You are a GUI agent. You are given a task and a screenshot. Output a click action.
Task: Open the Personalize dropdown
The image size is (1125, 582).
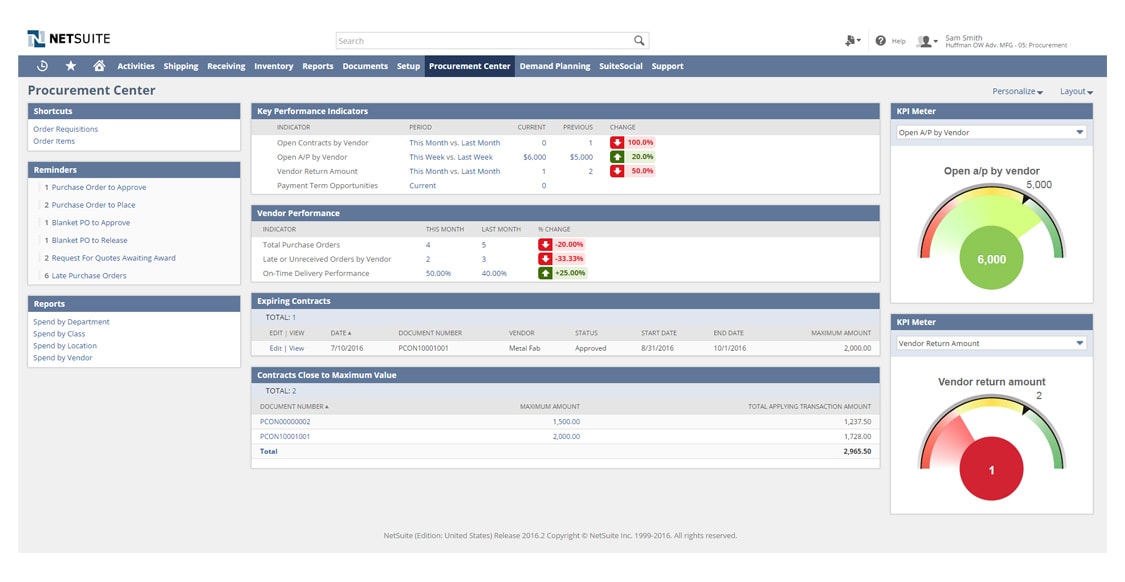coord(1017,91)
